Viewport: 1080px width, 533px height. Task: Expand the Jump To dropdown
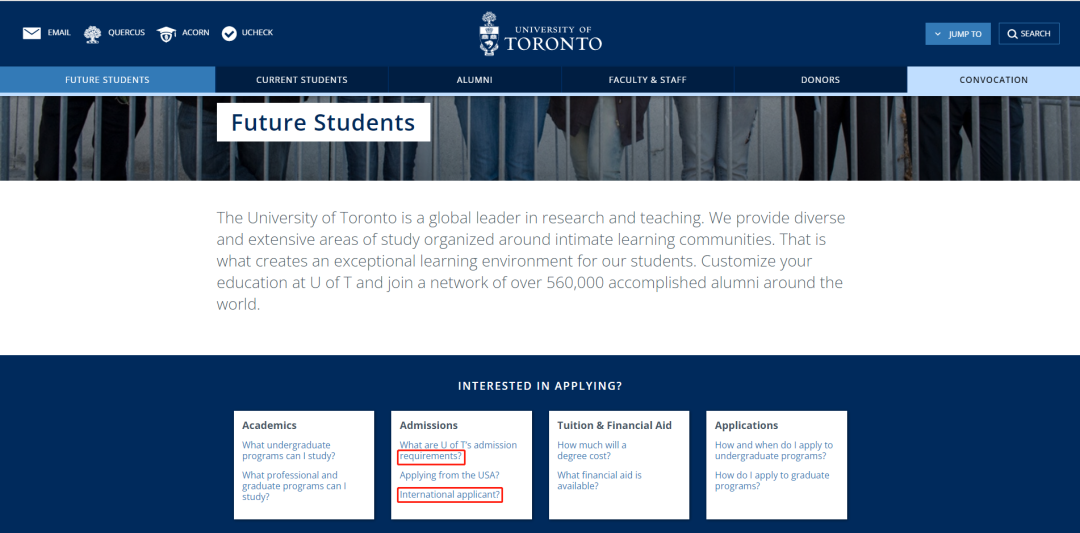957,34
